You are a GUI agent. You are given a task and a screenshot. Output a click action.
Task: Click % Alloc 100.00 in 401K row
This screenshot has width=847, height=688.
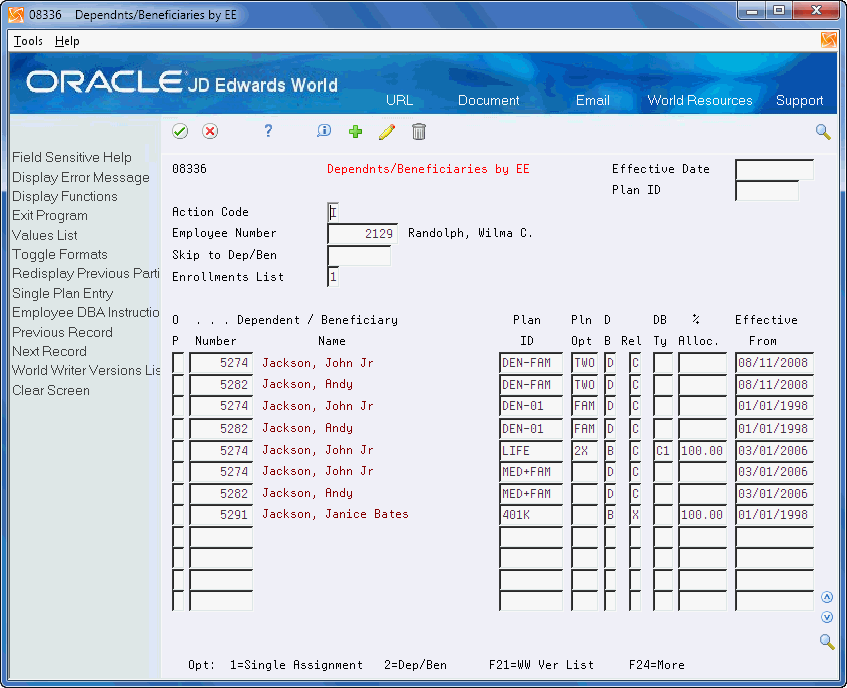(x=702, y=515)
